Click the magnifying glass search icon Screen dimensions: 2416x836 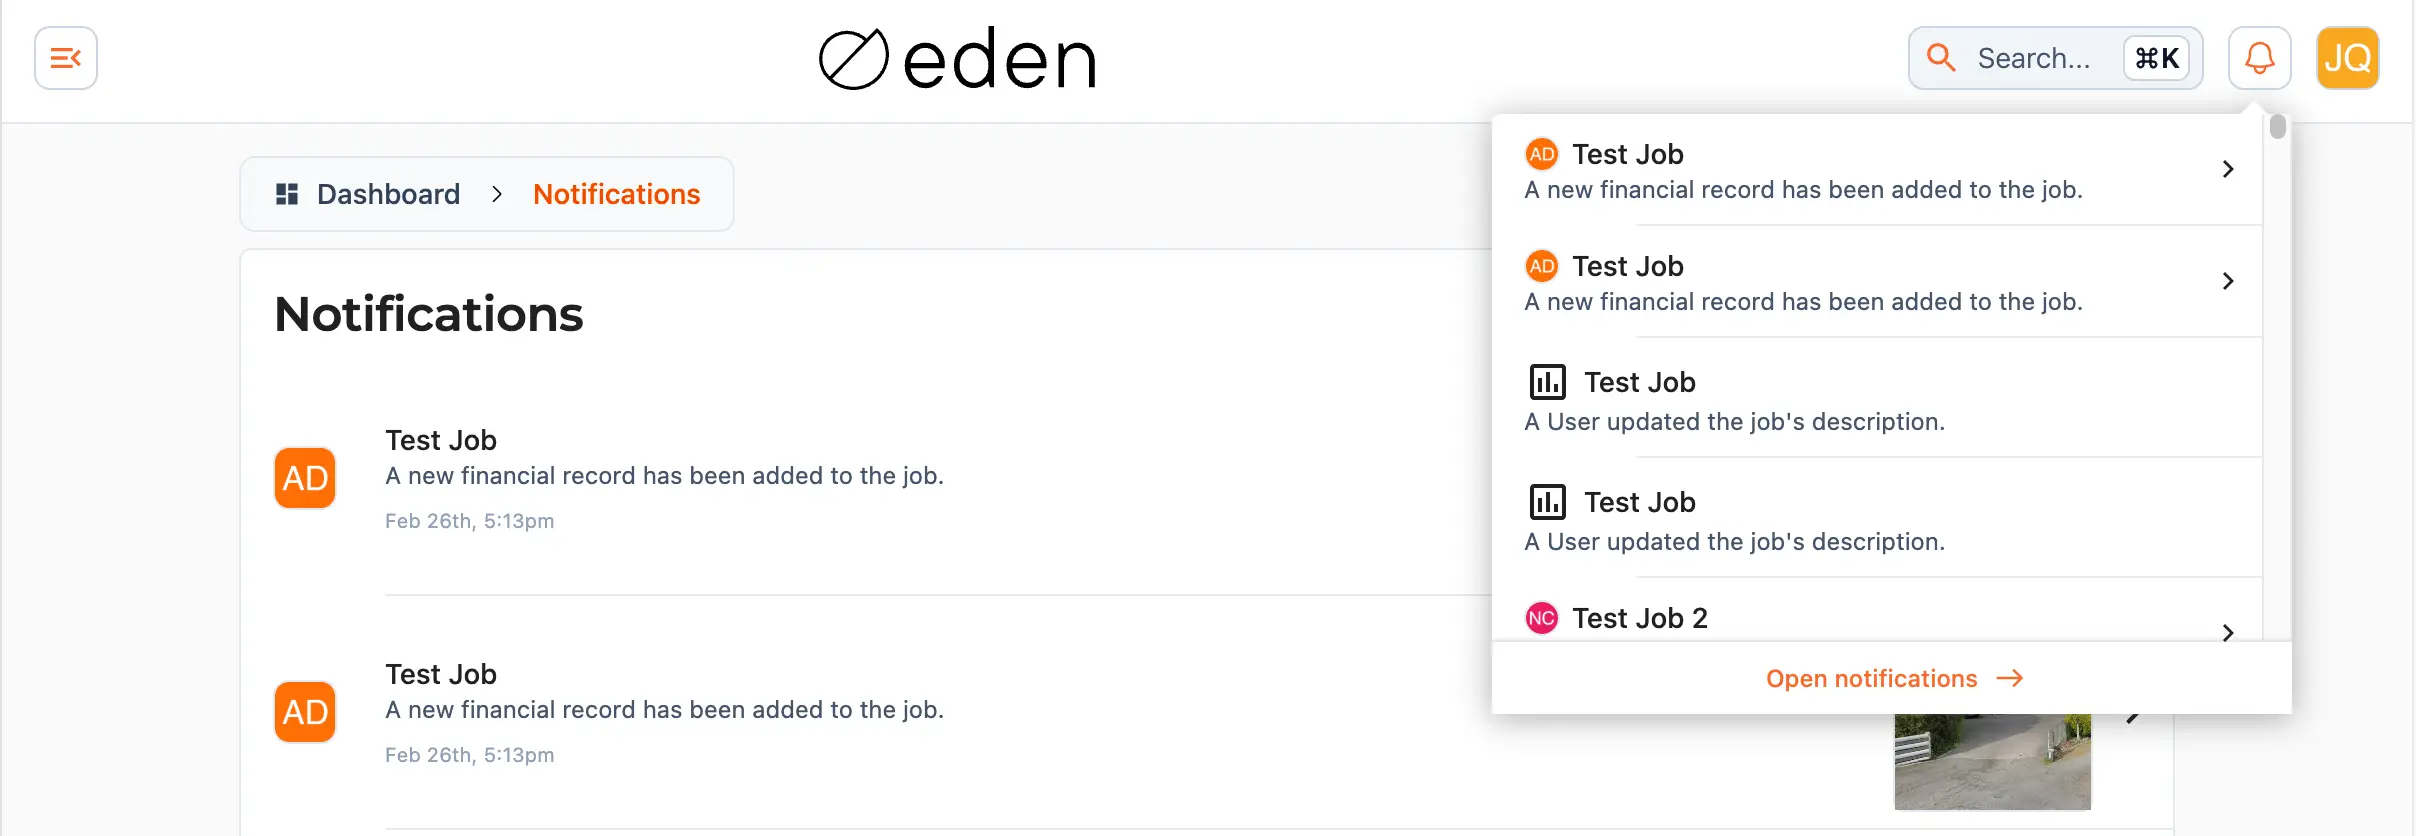[1941, 58]
